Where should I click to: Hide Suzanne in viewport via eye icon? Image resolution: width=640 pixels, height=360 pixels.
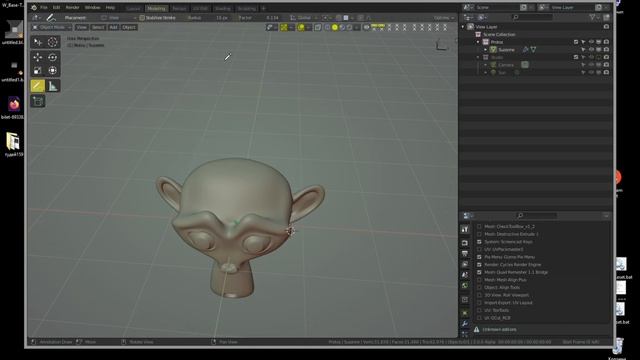pos(591,50)
